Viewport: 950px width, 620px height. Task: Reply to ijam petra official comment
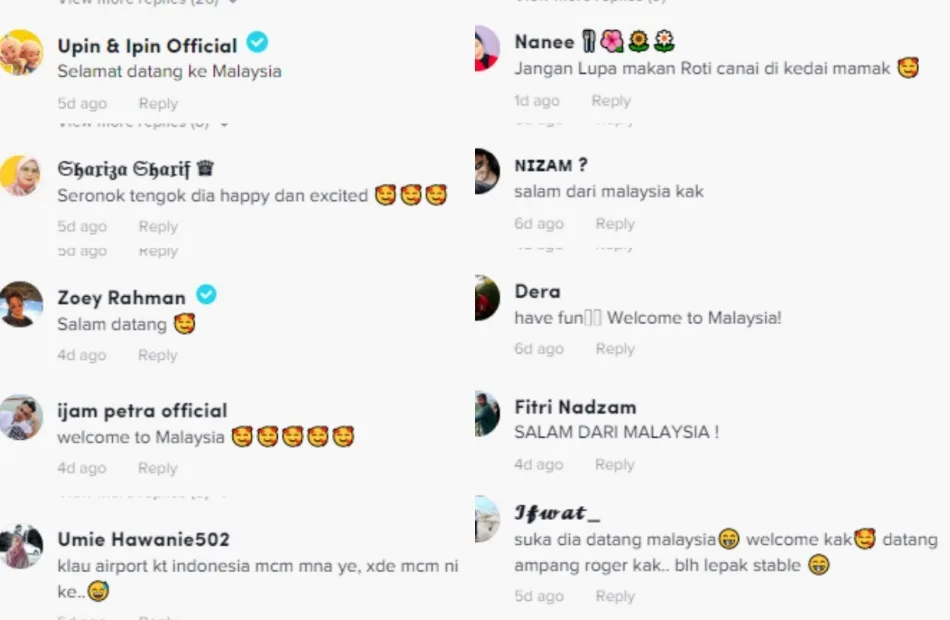tap(158, 468)
